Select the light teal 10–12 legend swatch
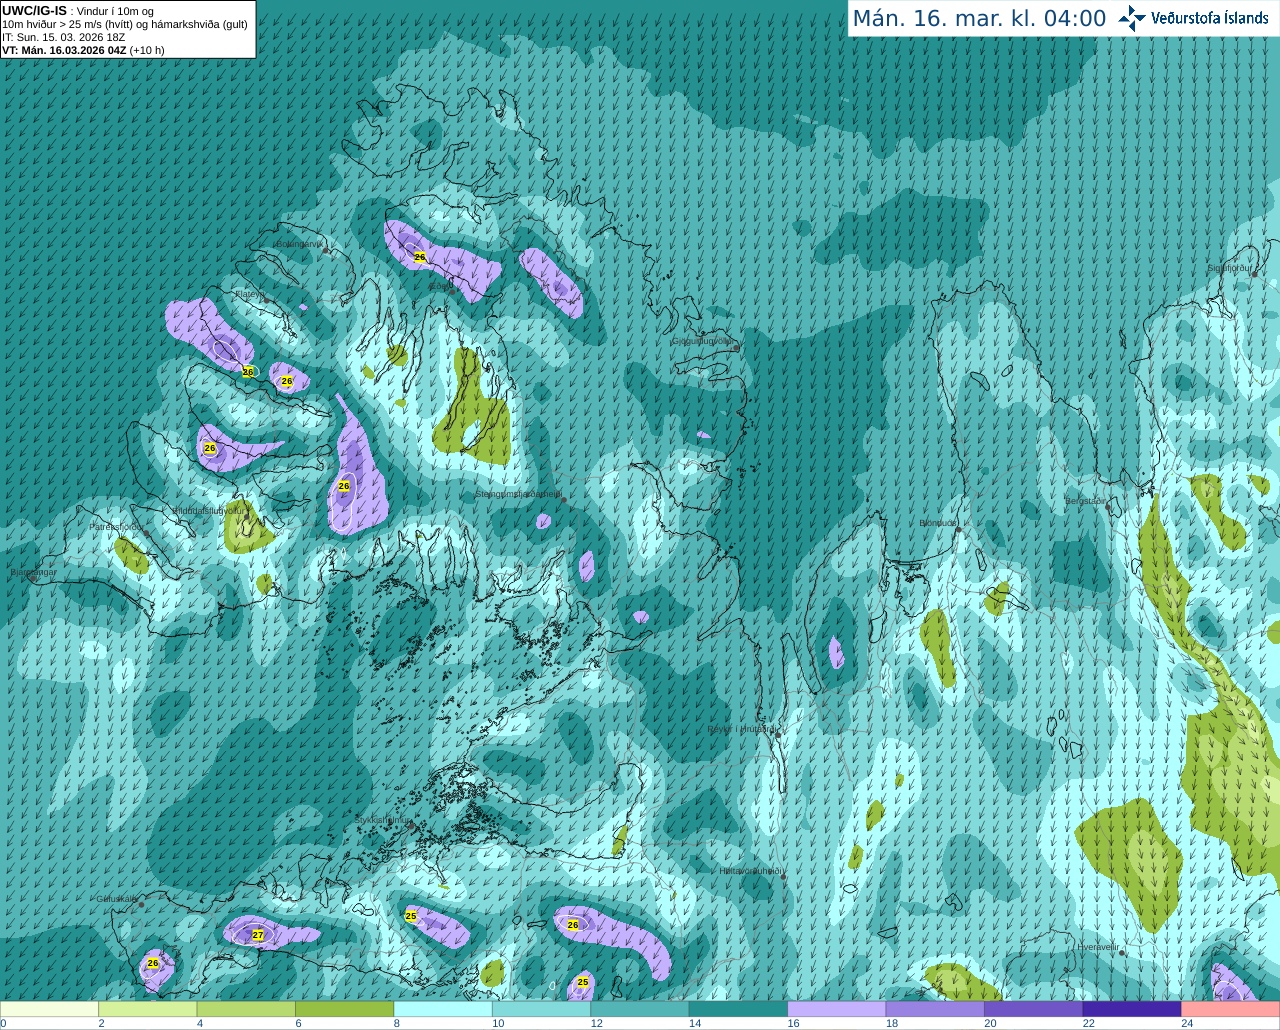This screenshot has height=1030, width=1280. point(541,1009)
